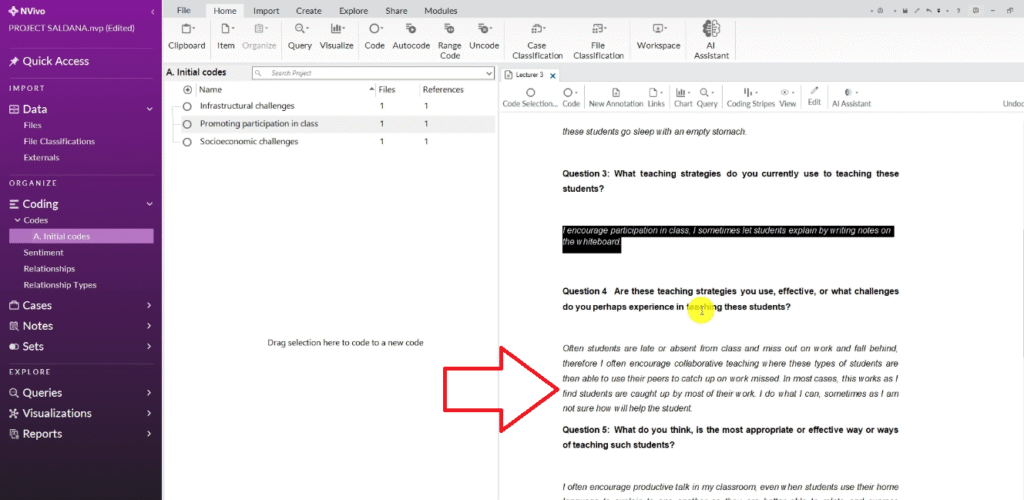1024x500 pixels.
Task: Select the Infrastructural challenges code circle
Action: 187,106
